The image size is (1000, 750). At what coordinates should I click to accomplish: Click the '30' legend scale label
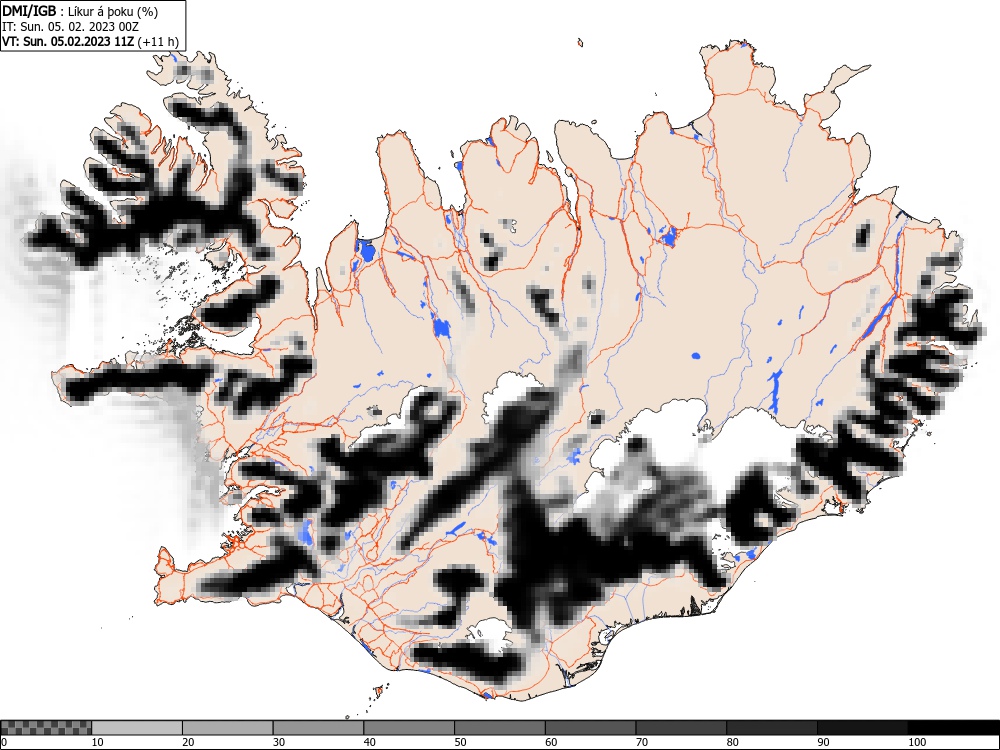[279, 742]
